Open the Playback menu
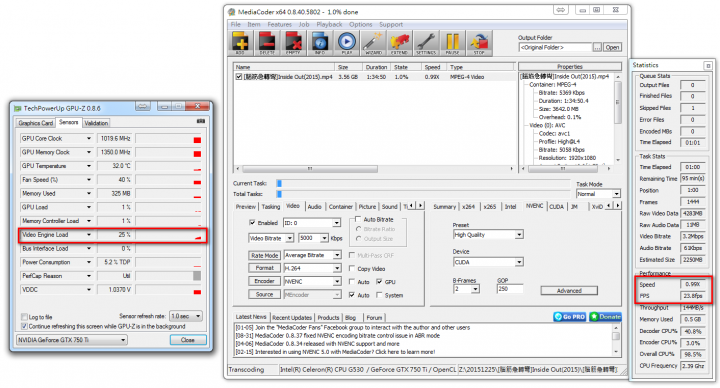 329,24
